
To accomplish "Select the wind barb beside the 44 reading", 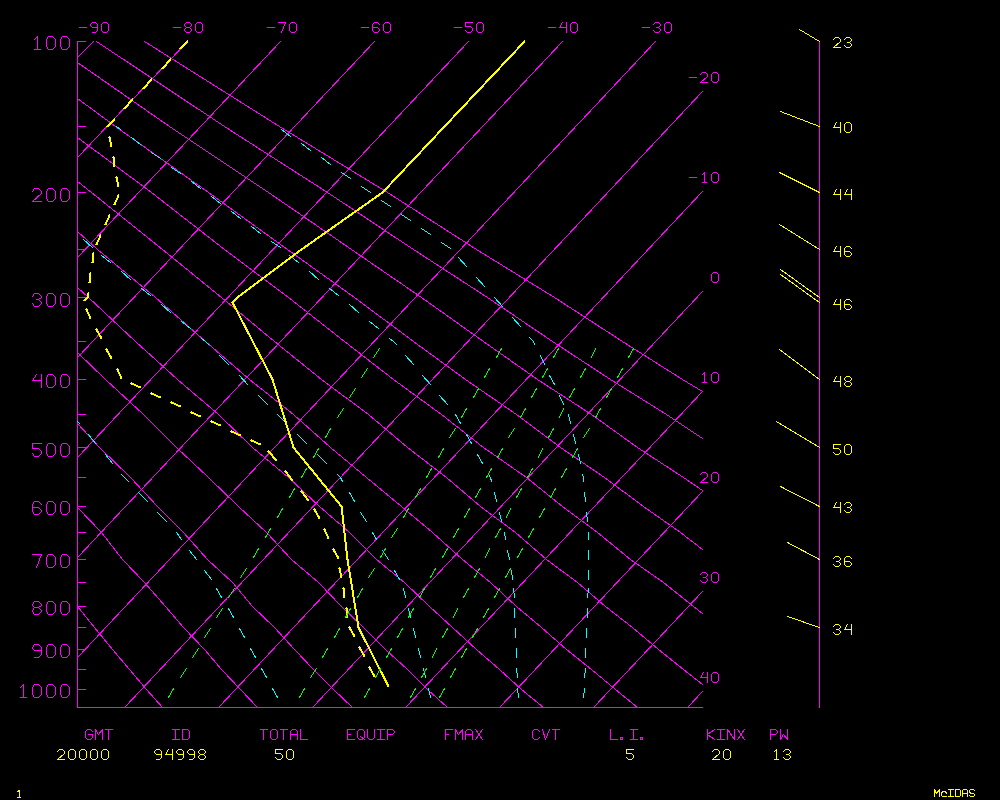I will 799,182.
